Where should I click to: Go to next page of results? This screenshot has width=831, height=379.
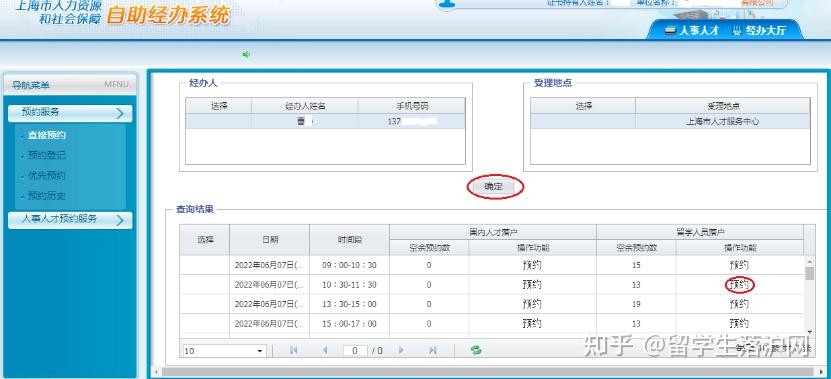[401, 350]
